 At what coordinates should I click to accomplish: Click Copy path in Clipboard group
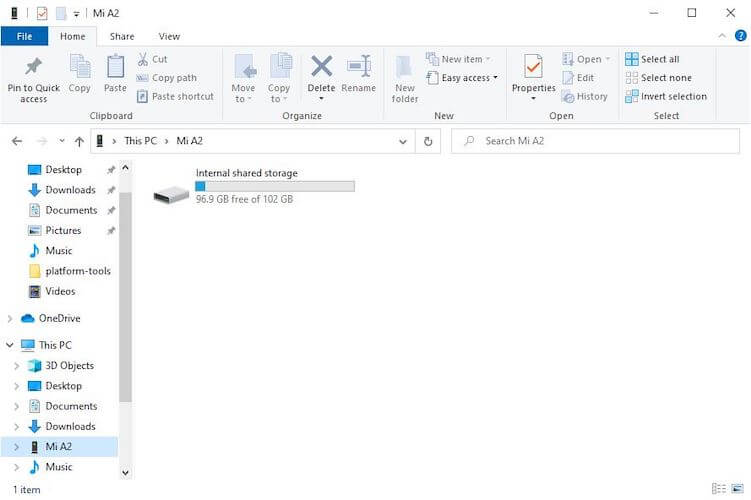[x=167, y=78]
